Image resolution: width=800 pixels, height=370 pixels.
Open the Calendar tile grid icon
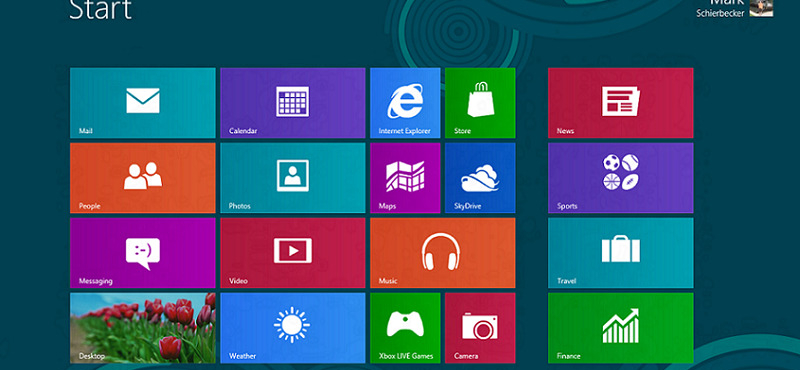(x=292, y=101)
